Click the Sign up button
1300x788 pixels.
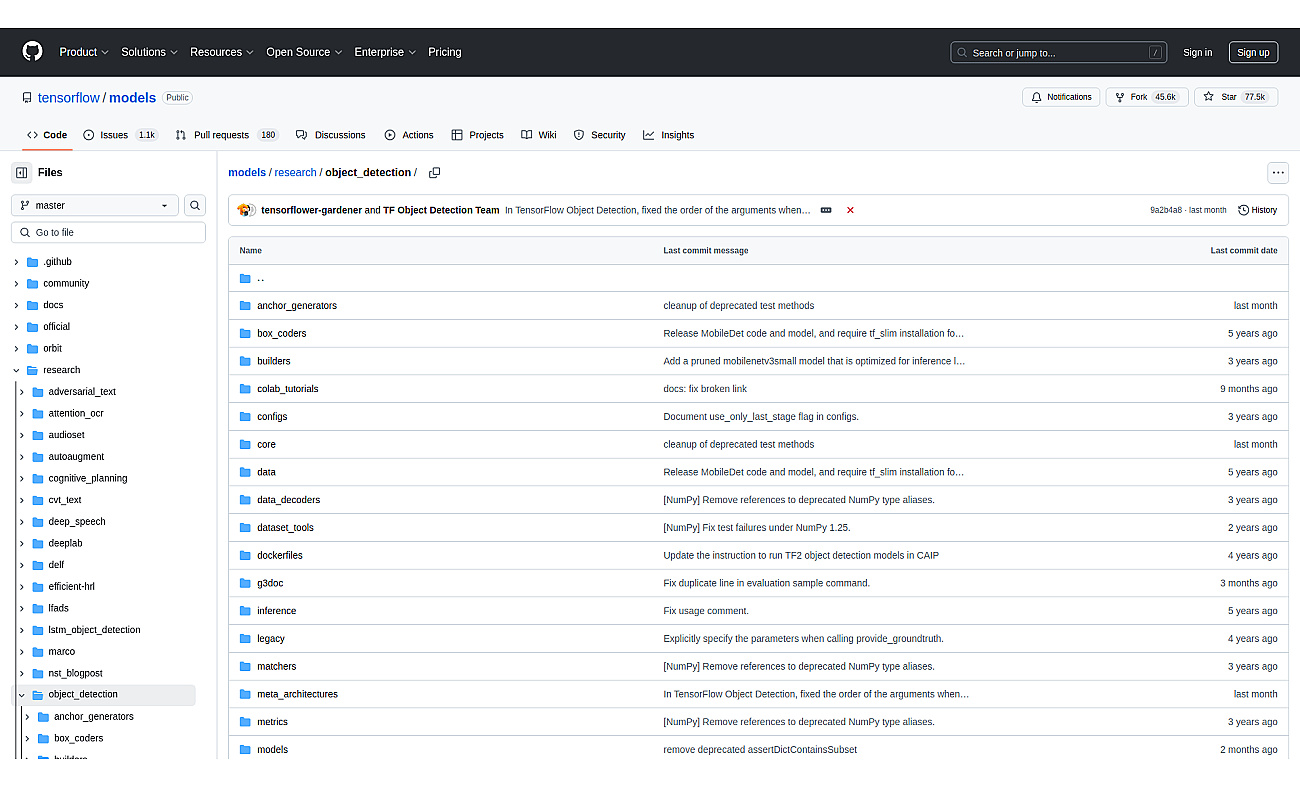click(1253, 52)
